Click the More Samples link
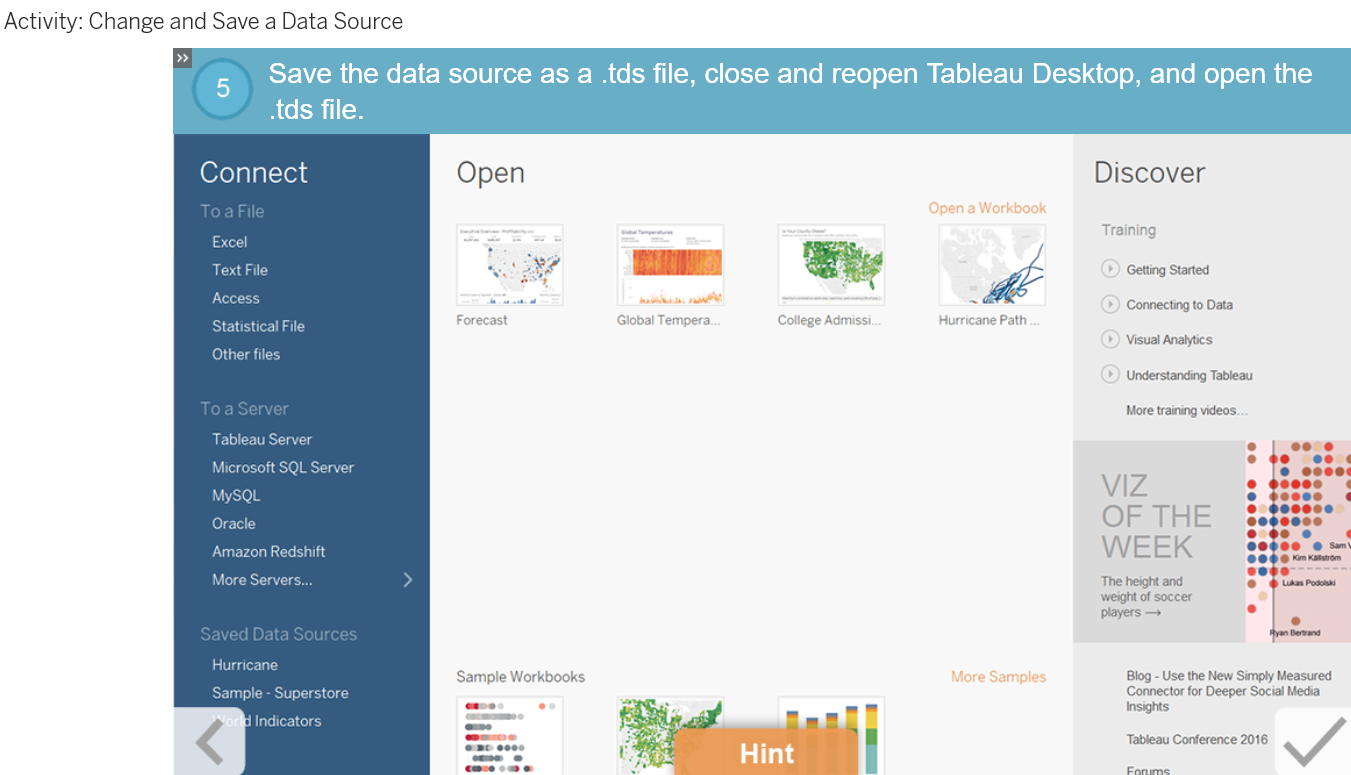 pos(998,677)
